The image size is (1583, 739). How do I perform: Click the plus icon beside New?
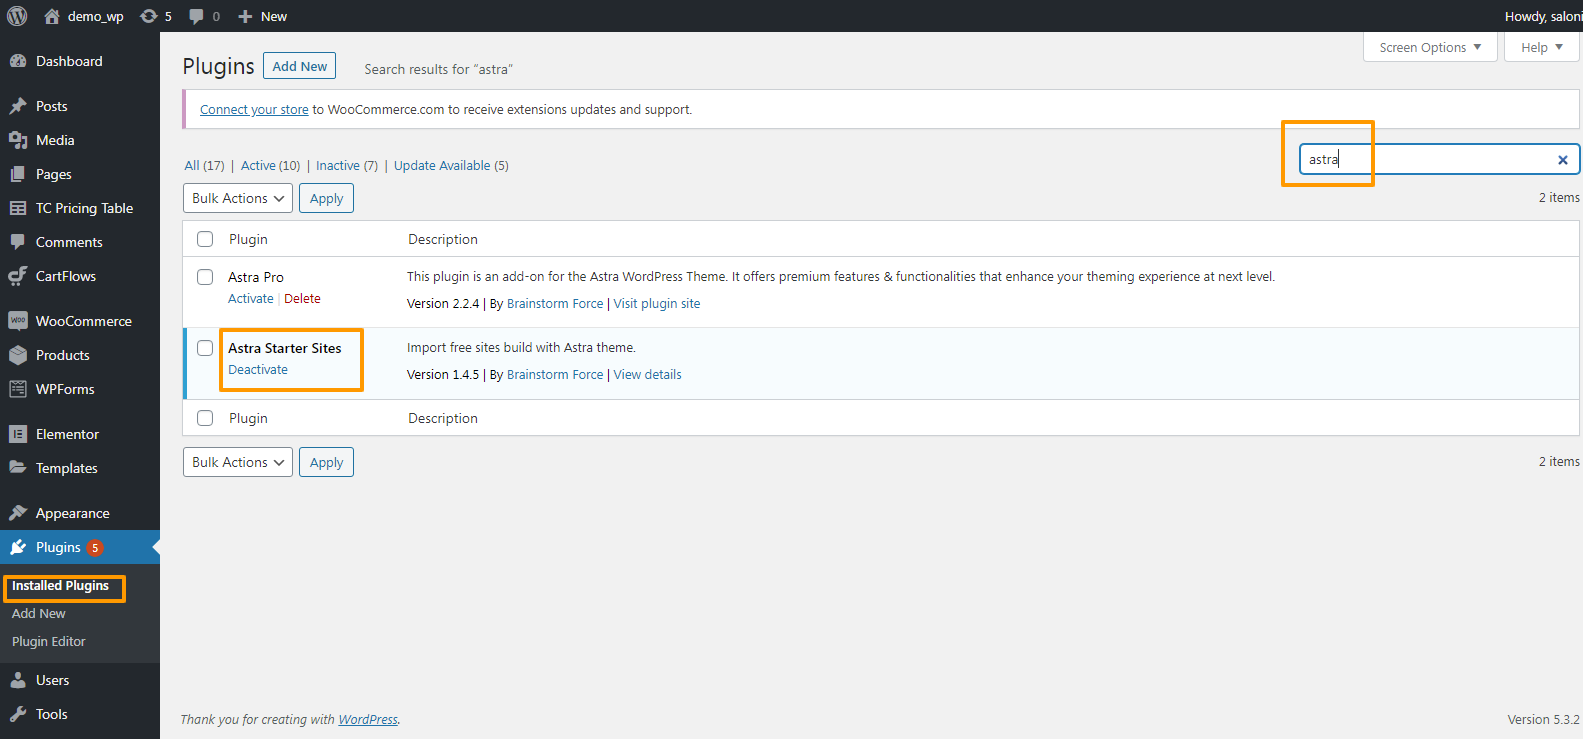(245, 16)
